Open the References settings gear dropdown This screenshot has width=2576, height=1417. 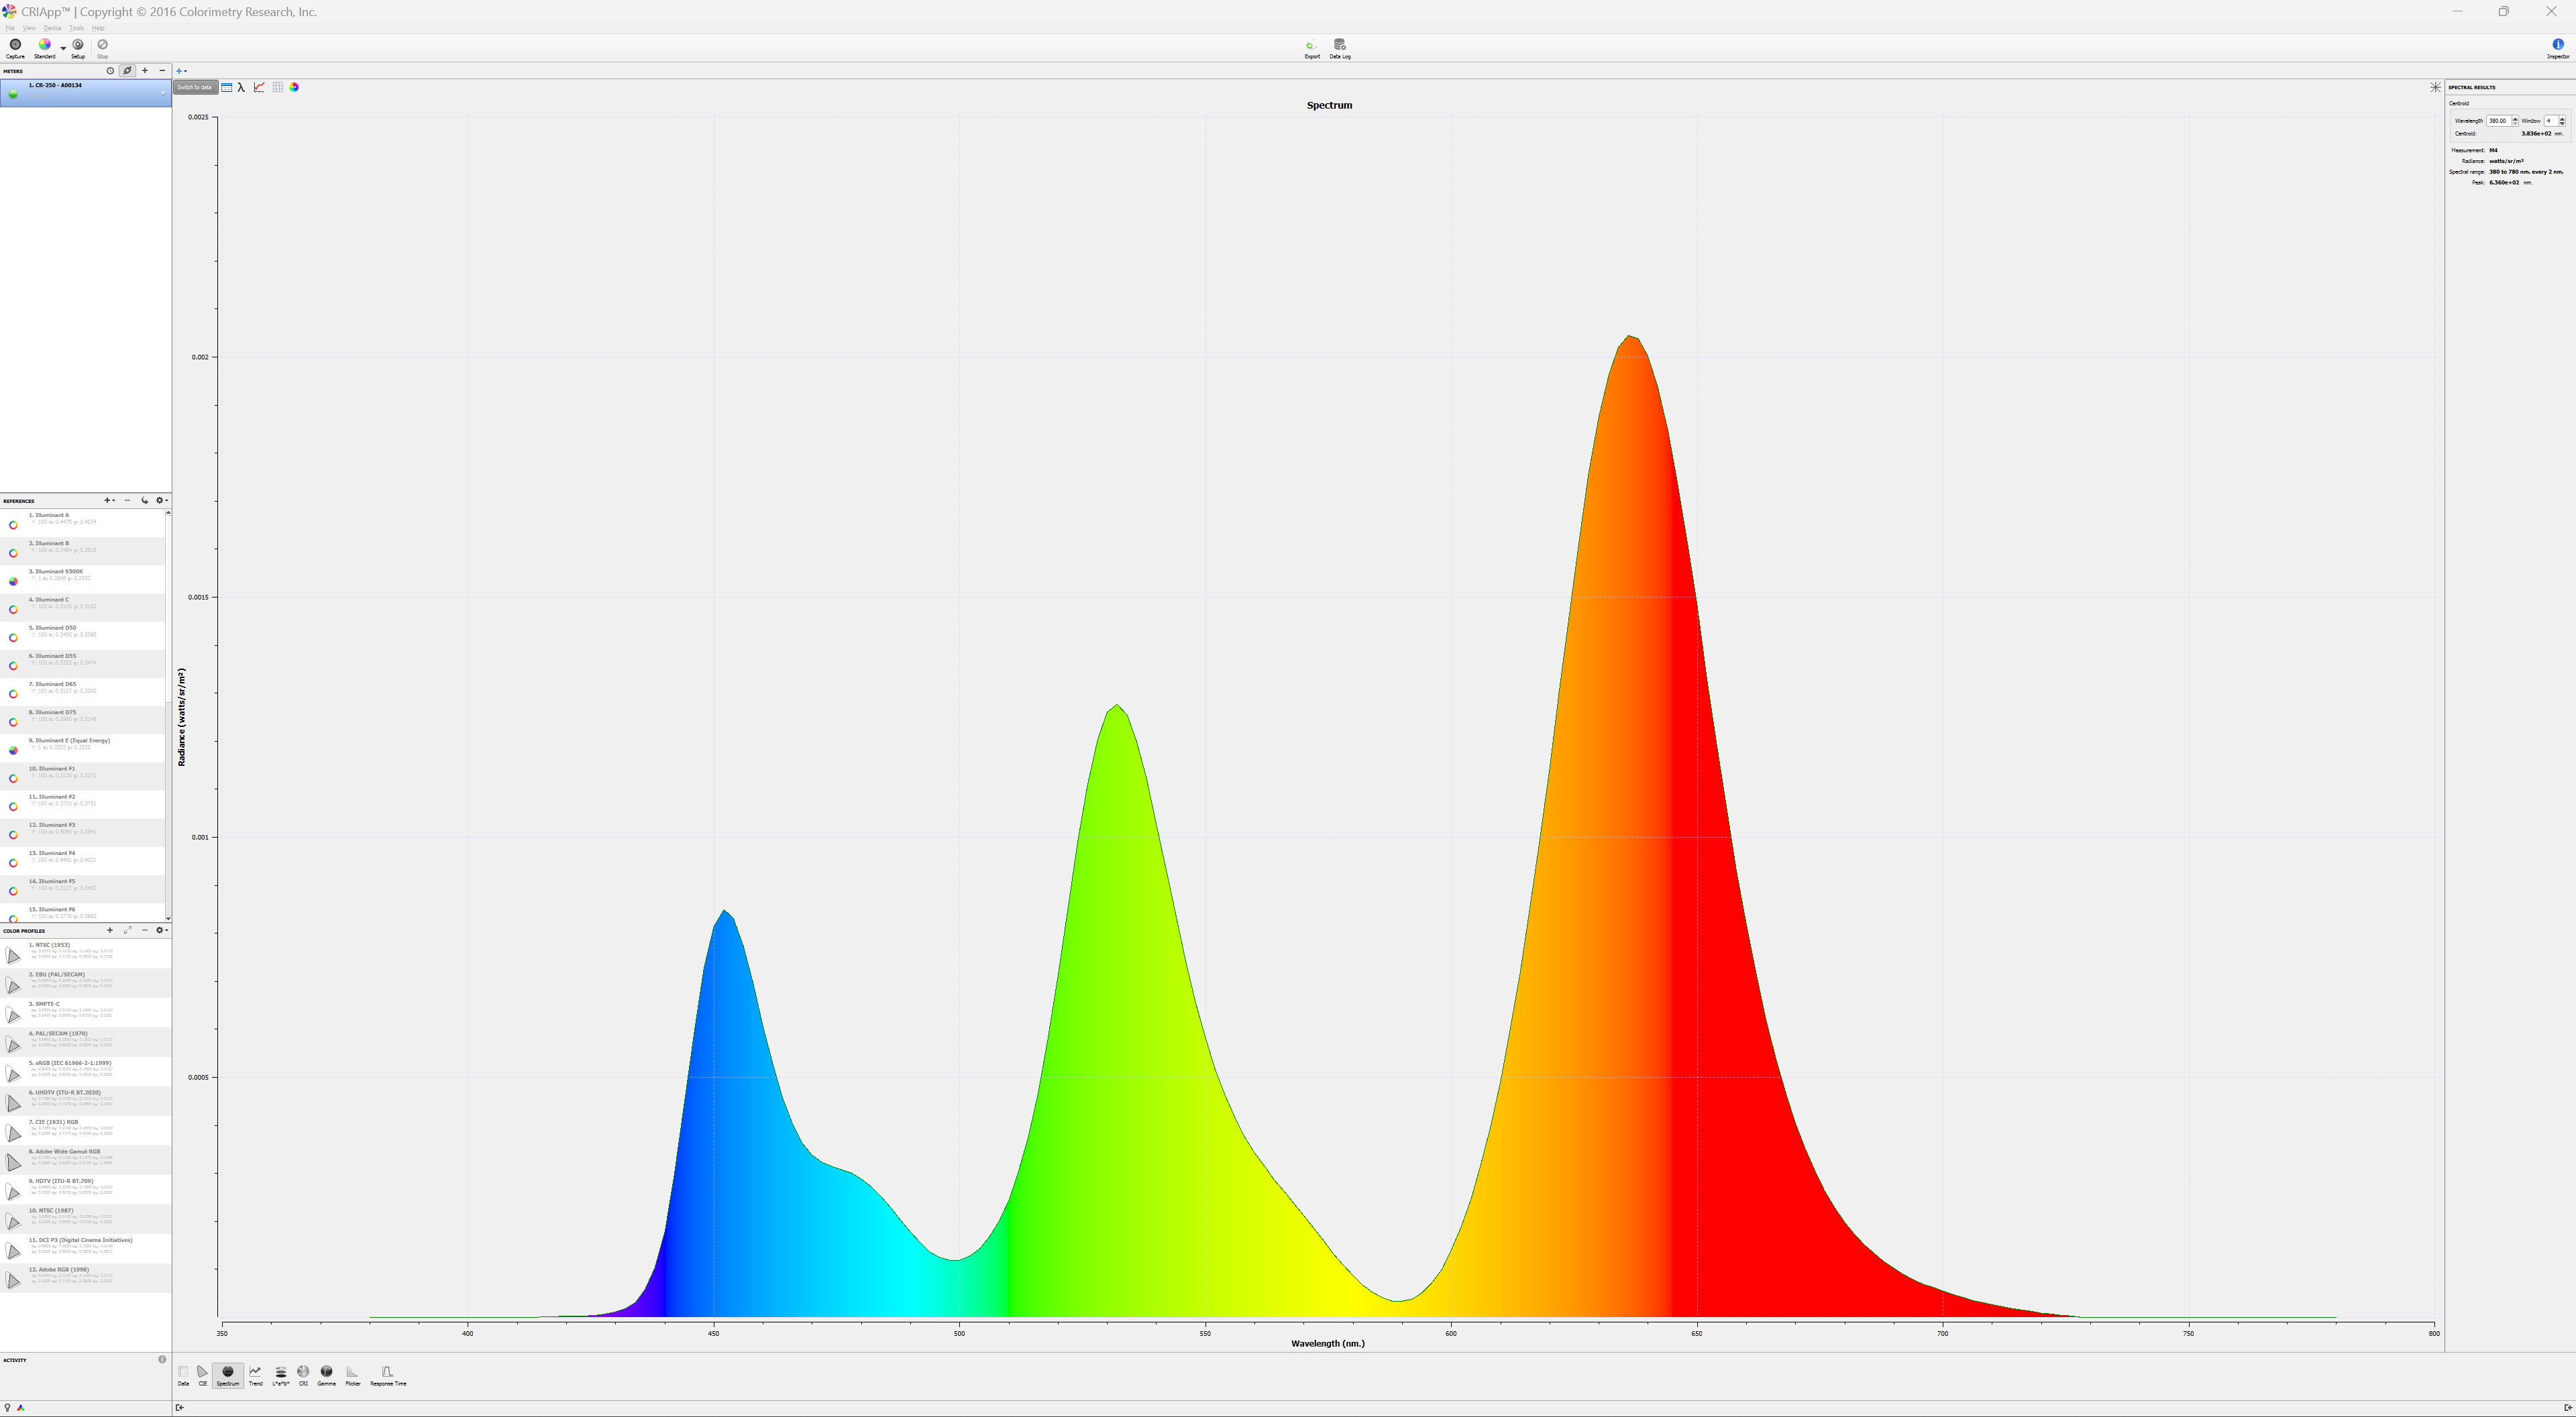[x=161, y=501]
